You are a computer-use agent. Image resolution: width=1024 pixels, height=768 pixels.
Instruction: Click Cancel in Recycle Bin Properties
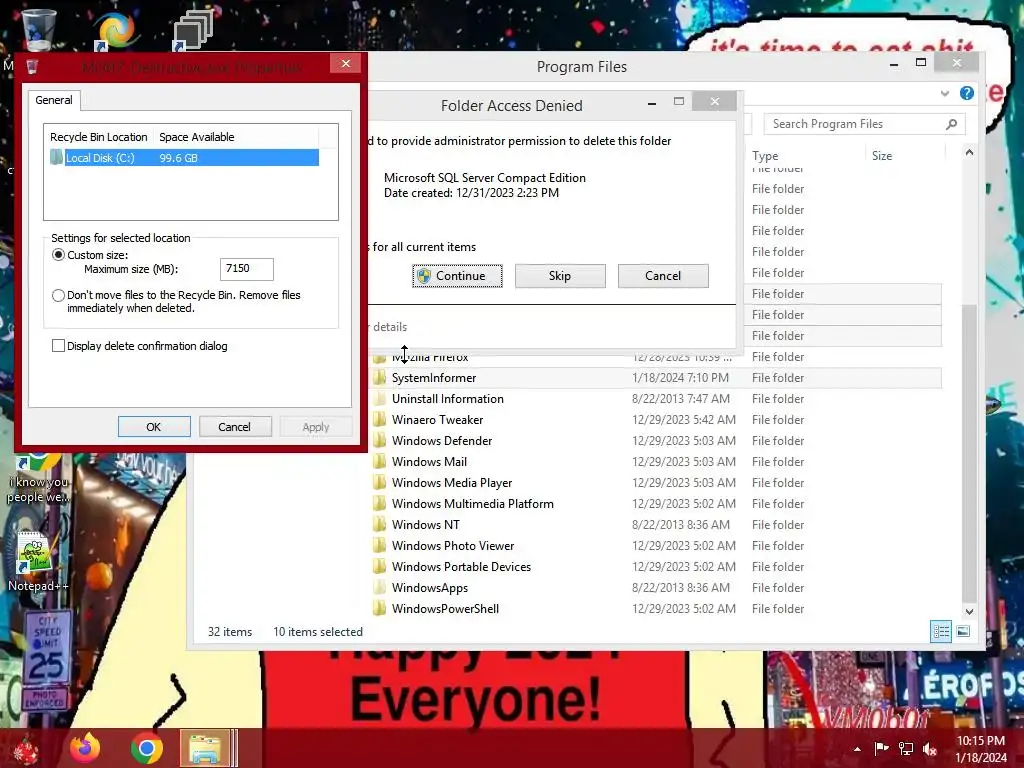(235, 426)
